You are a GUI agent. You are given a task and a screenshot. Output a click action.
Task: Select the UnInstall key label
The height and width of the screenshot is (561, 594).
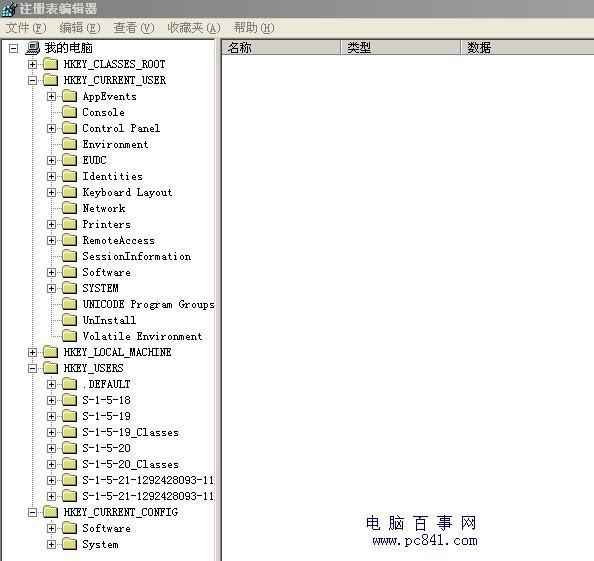[x=109, y=320]
